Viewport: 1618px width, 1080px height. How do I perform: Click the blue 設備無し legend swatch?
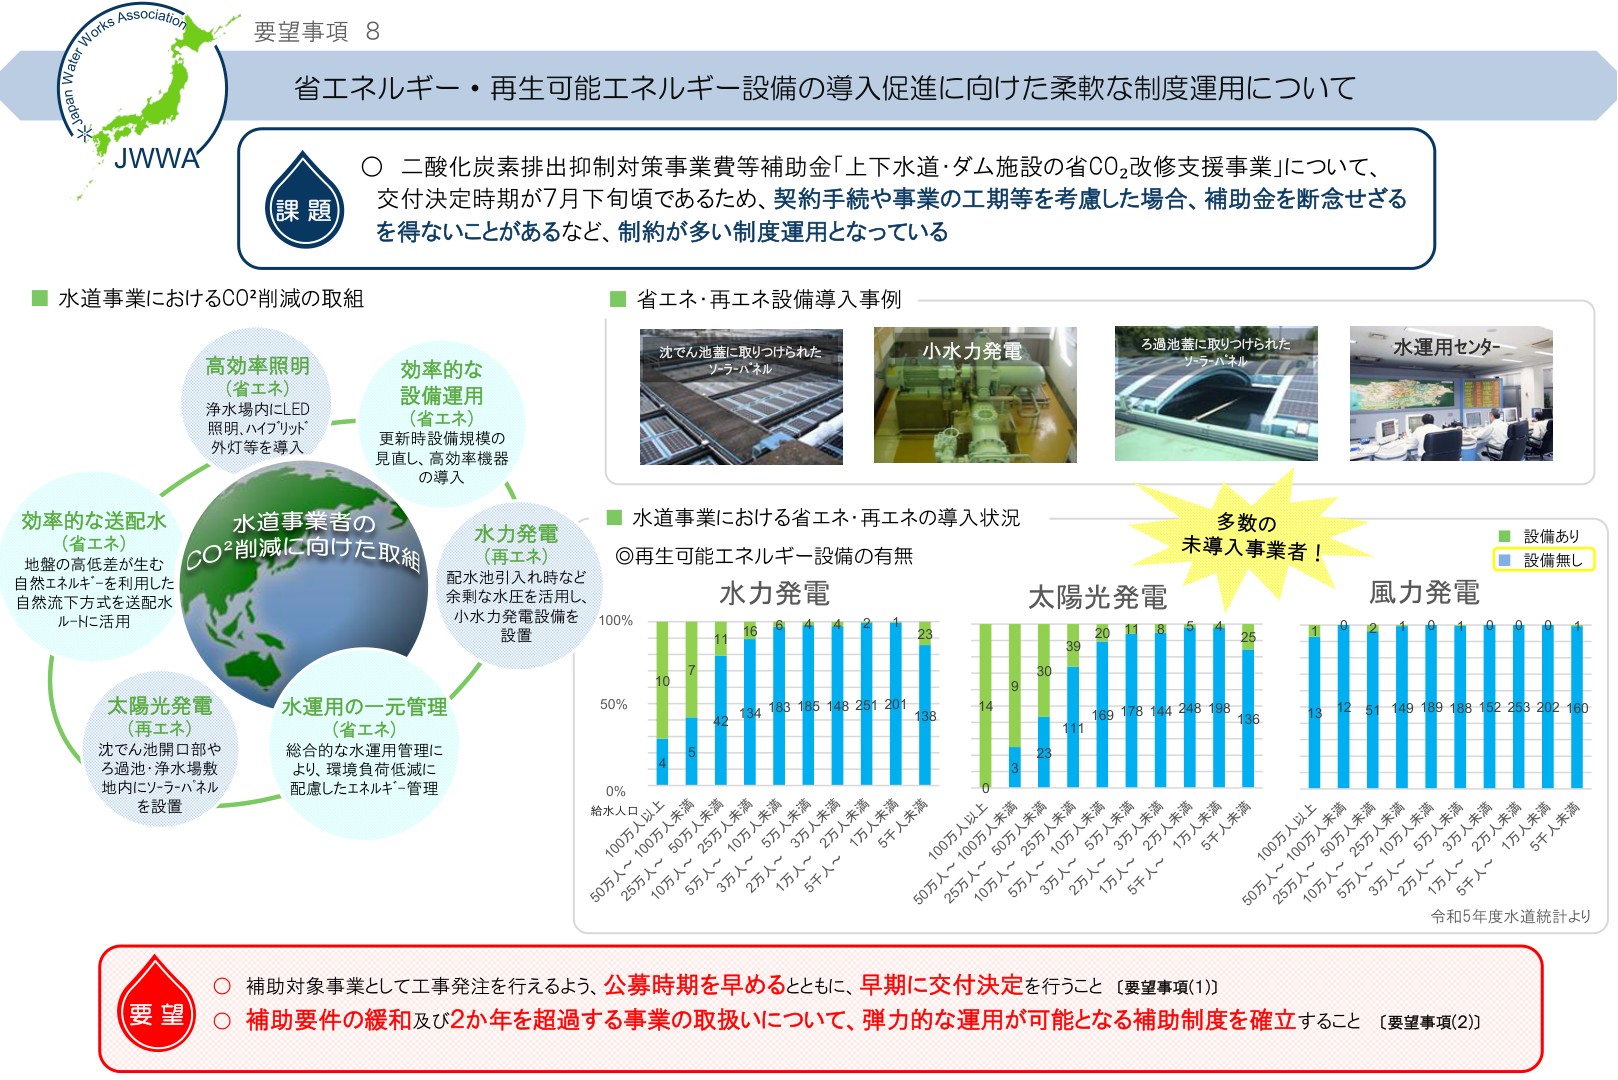pos(1504,560)
